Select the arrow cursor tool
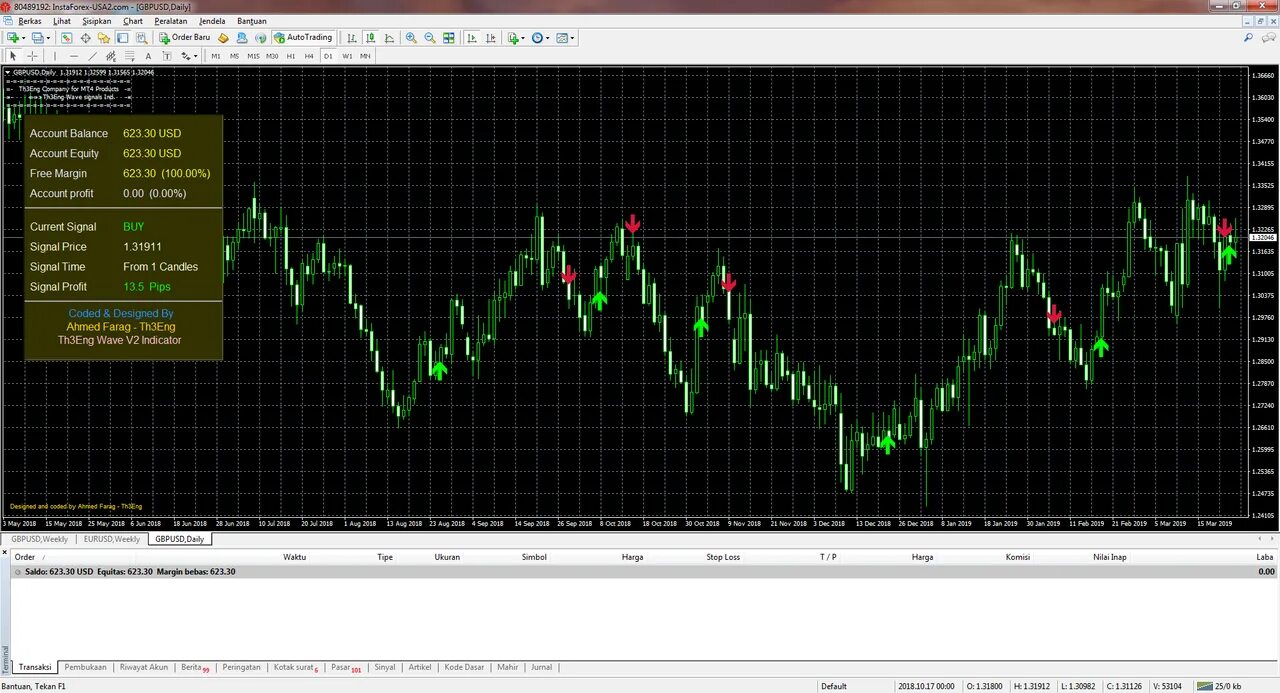The image size is (1280, 693). pos(13,56)
